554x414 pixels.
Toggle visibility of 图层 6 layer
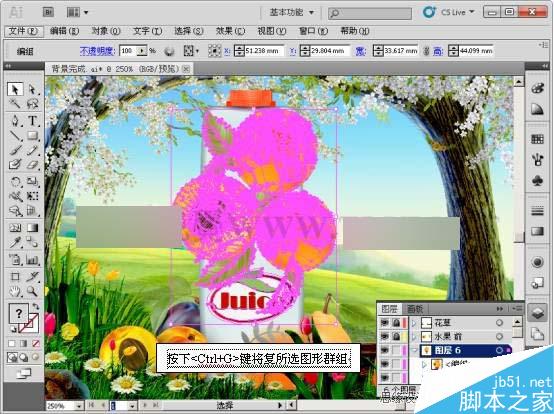(385, 350)
